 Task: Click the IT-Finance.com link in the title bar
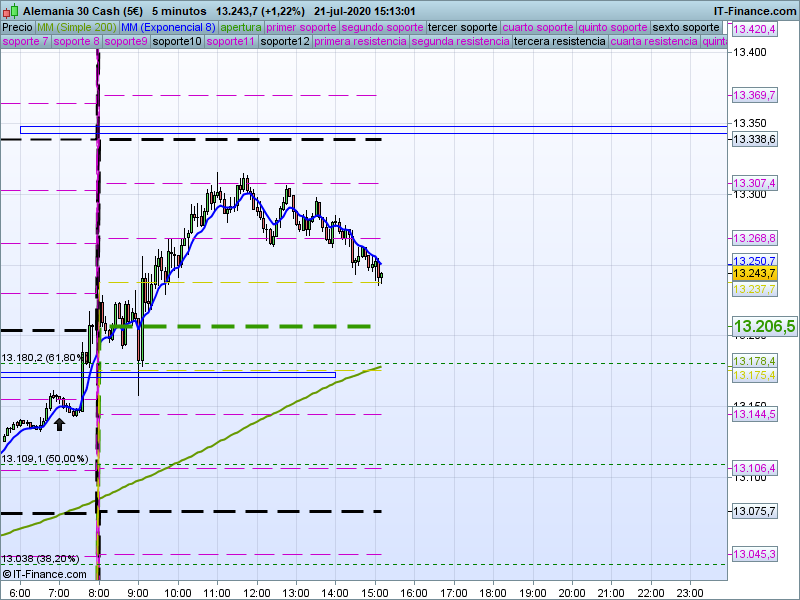755,11
